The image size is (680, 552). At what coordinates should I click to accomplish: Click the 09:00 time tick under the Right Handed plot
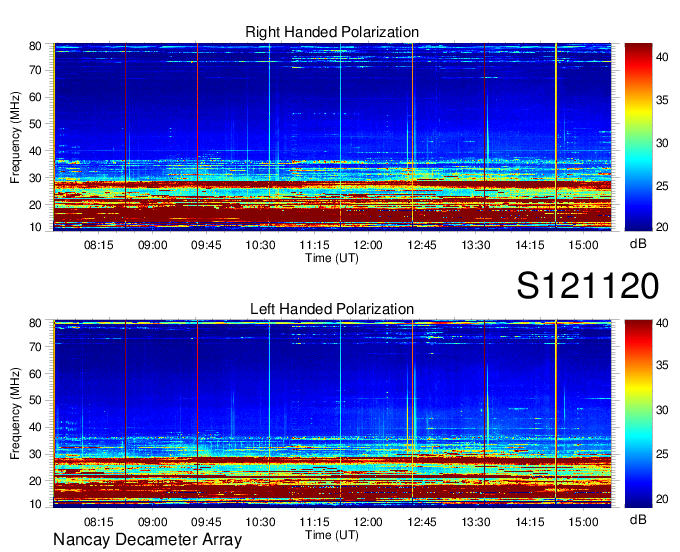(153, 245)
